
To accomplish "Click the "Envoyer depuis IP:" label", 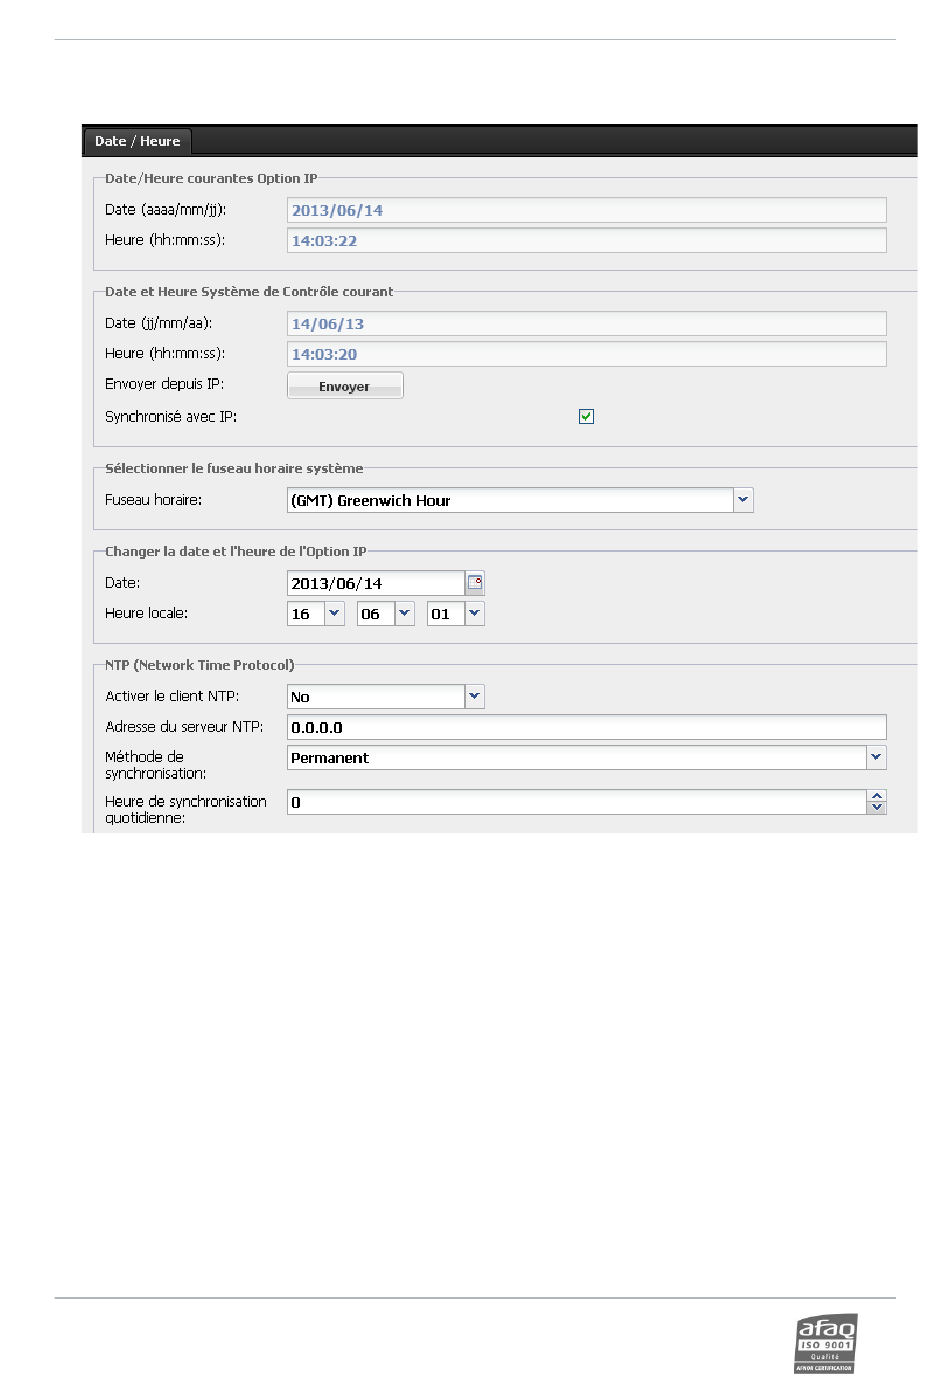I will click(164, 384).
